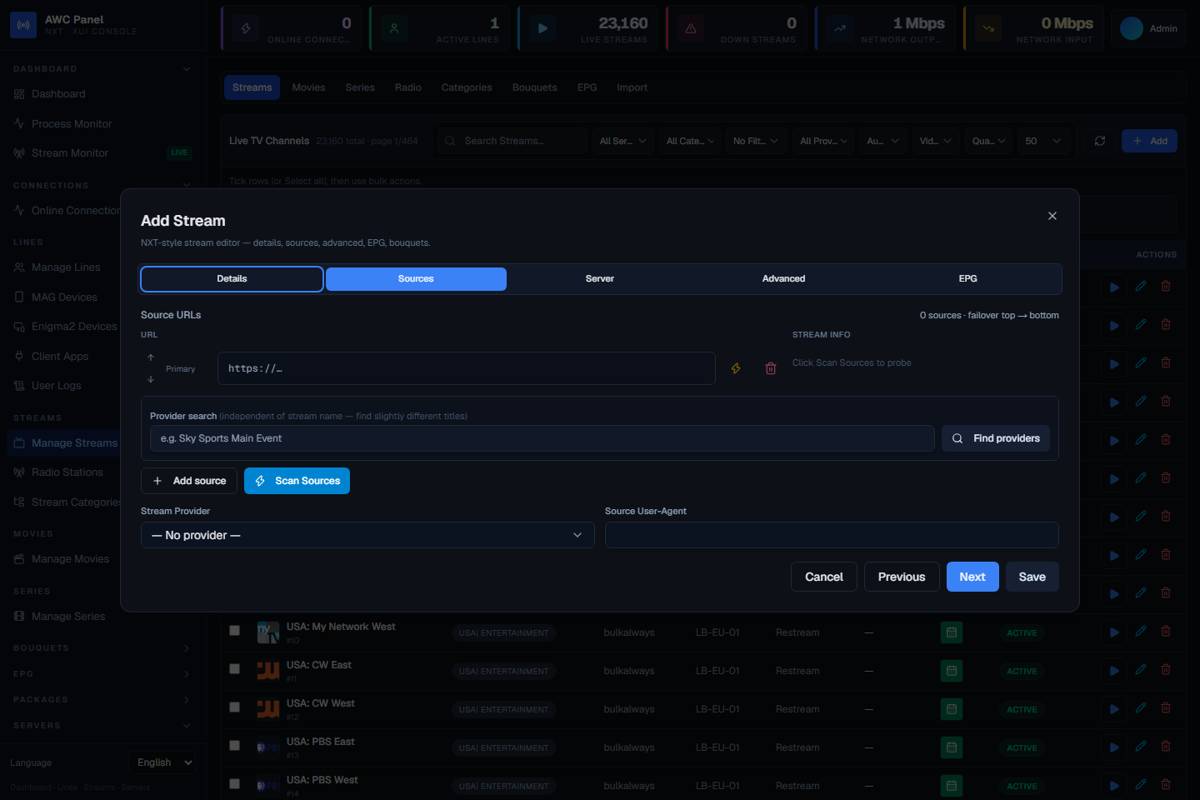Move Primary source down with arrow

(151, 380)
